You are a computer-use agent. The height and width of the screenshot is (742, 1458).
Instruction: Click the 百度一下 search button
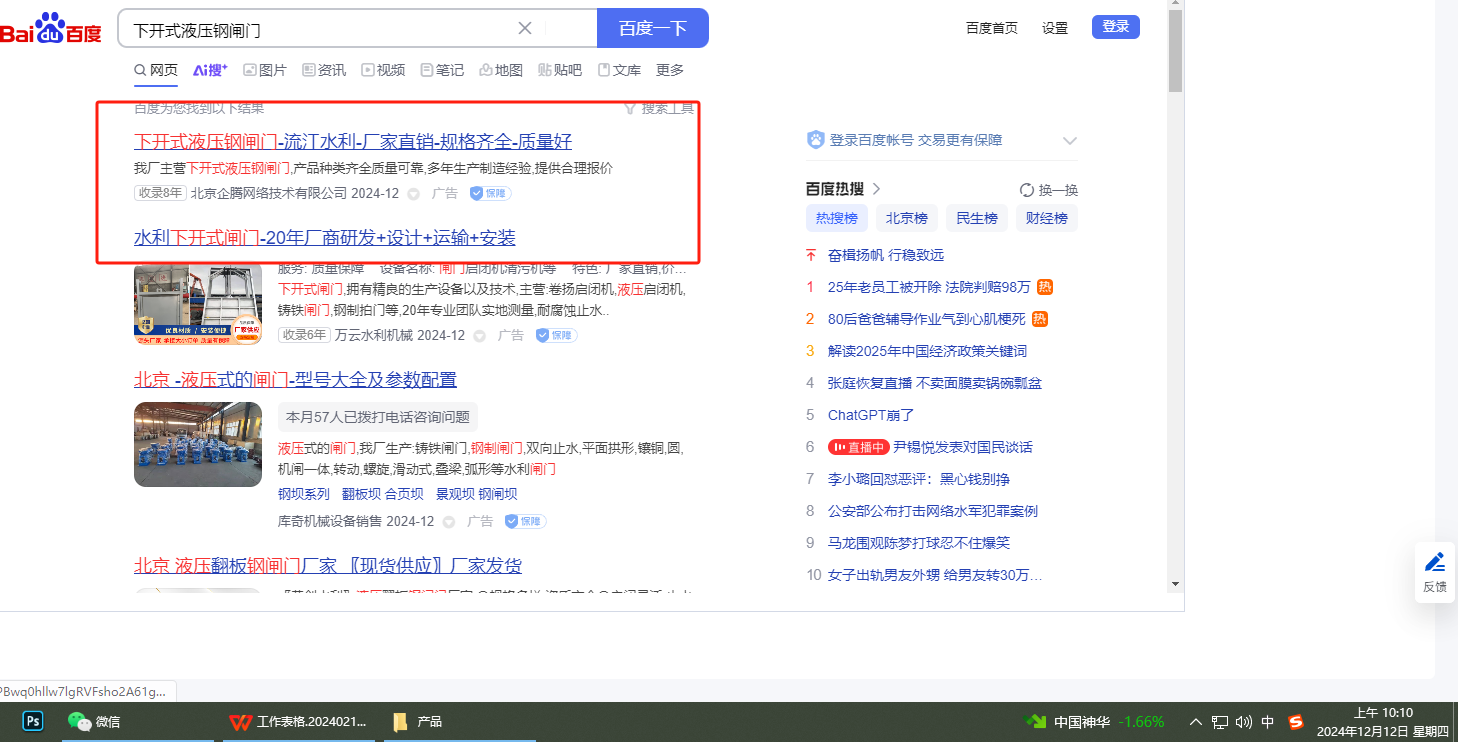point(653,28)
